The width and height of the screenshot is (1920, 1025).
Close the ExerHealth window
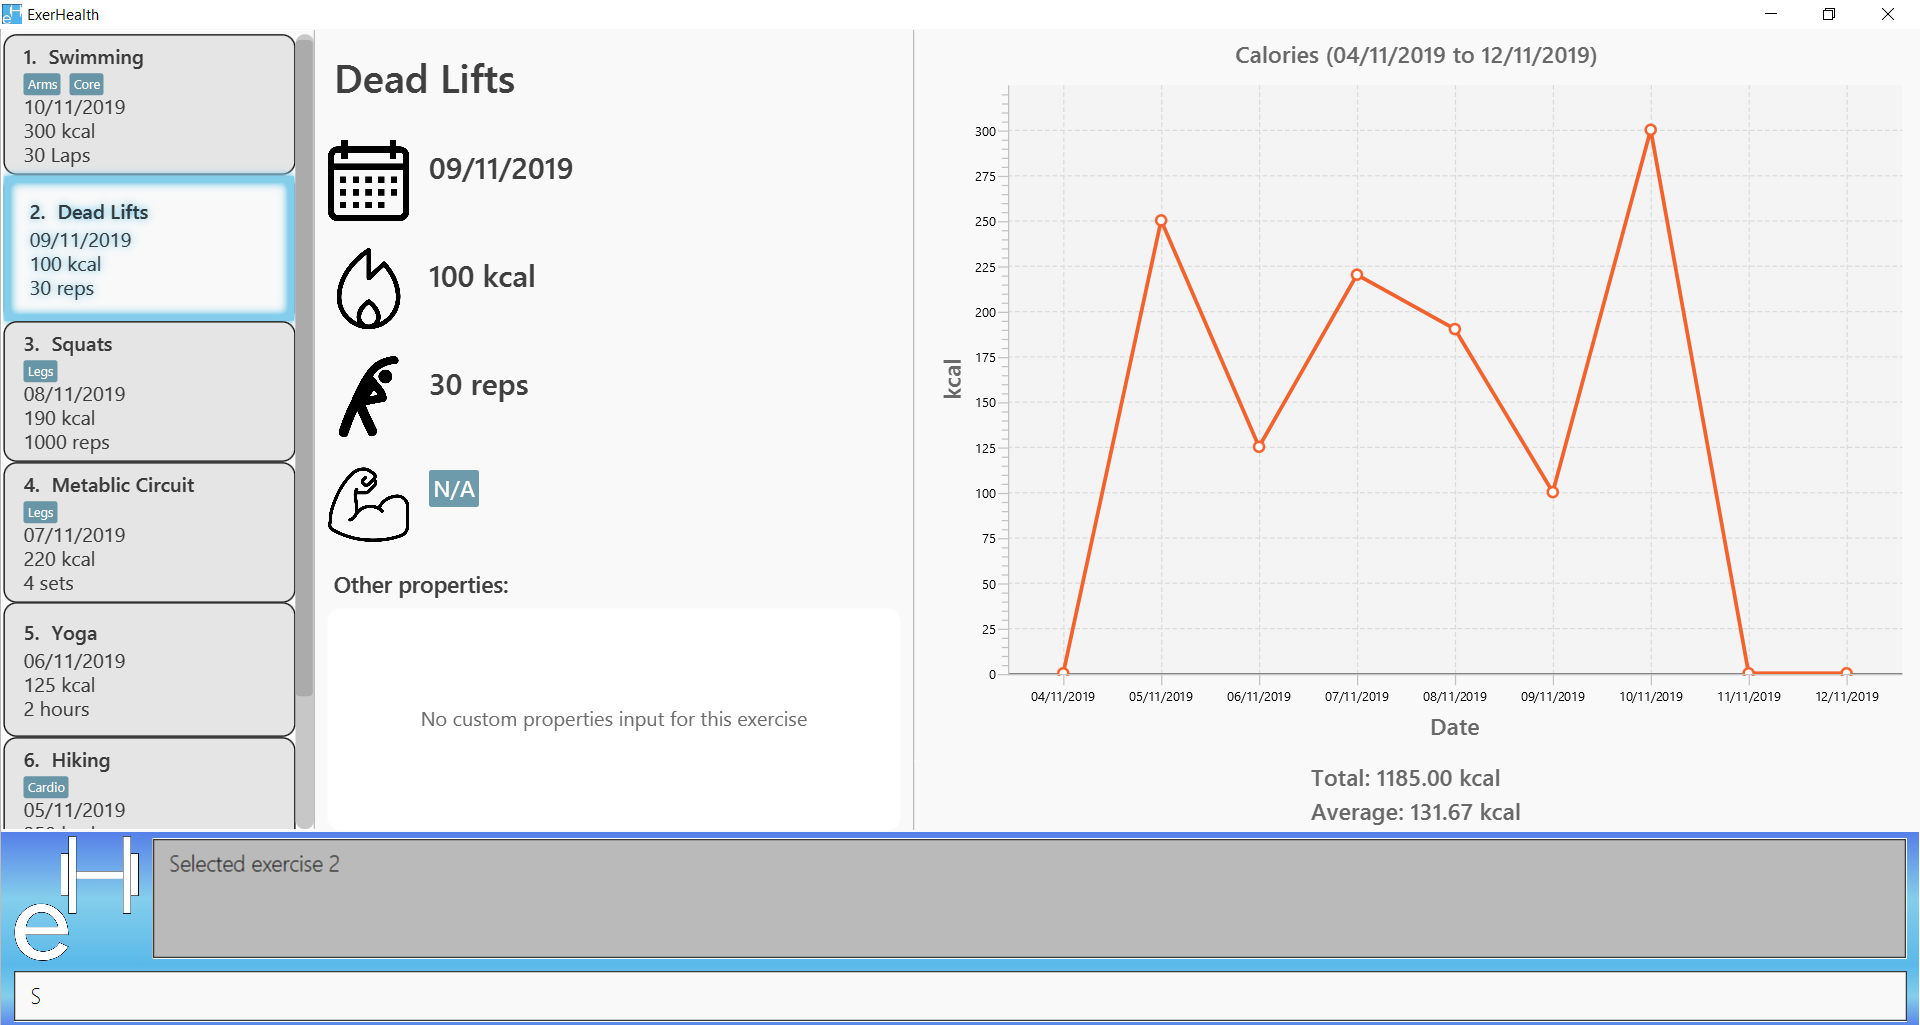tap(1888, 14)
